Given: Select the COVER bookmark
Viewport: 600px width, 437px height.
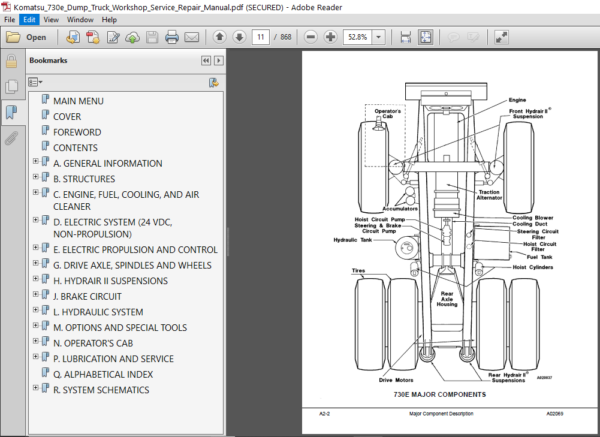Looking at the screenshot, I should (67, 117).
